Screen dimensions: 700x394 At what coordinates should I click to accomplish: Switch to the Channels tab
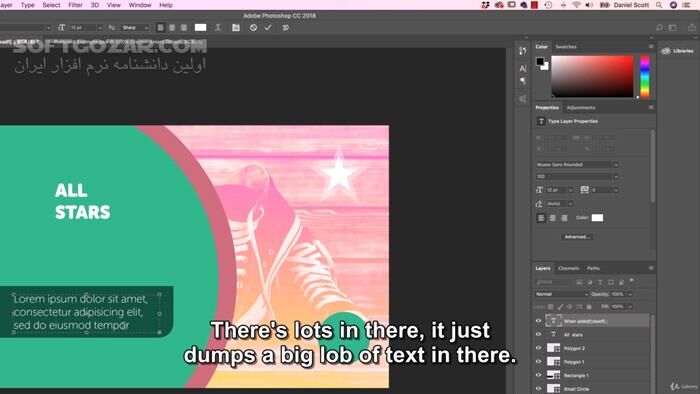click(568, 268)
